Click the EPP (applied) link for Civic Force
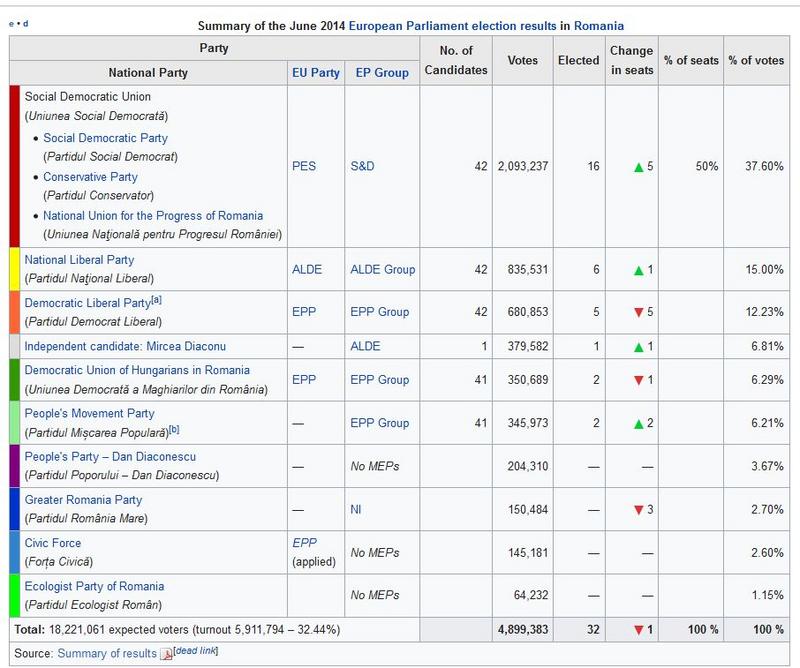The height and width of the screenshot is (668, 800). pyautogui.click(x=305, y=543)
